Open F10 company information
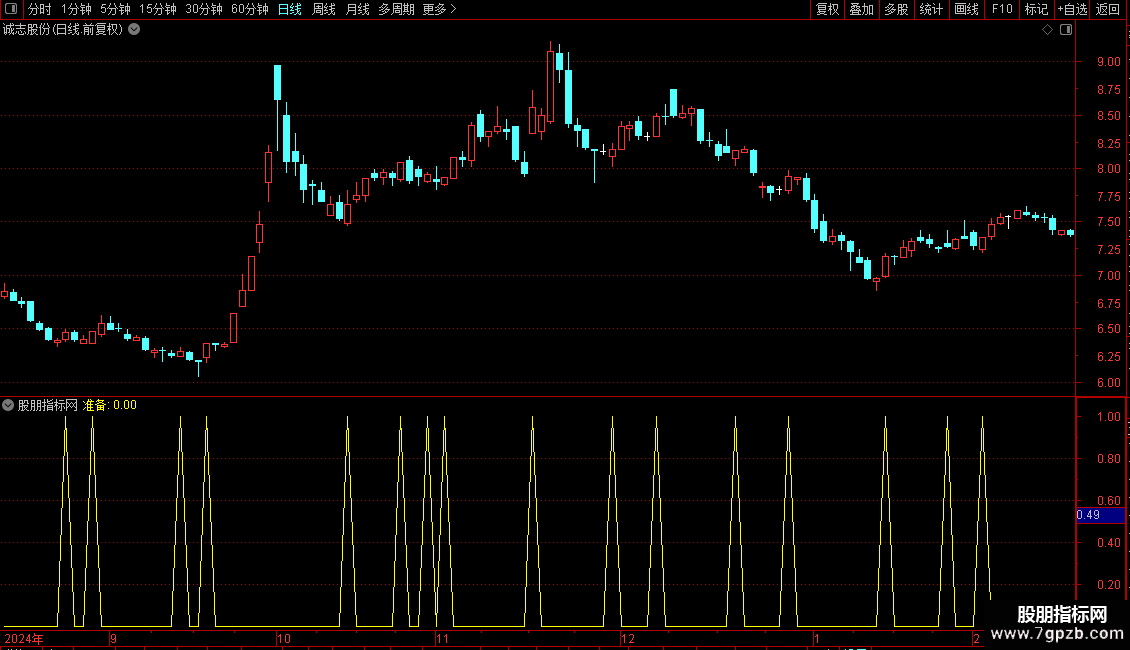This screenshot has height=650, width=1130. click(x=1002, y=9)
